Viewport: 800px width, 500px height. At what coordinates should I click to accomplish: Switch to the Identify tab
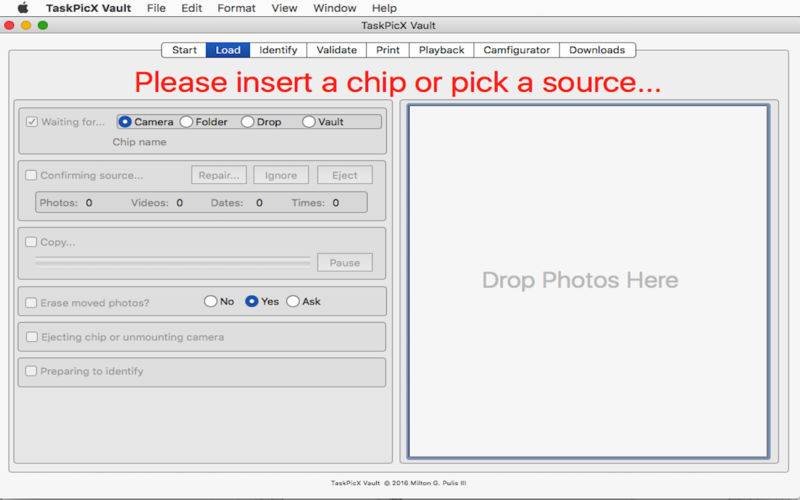[x=278, y=50]
